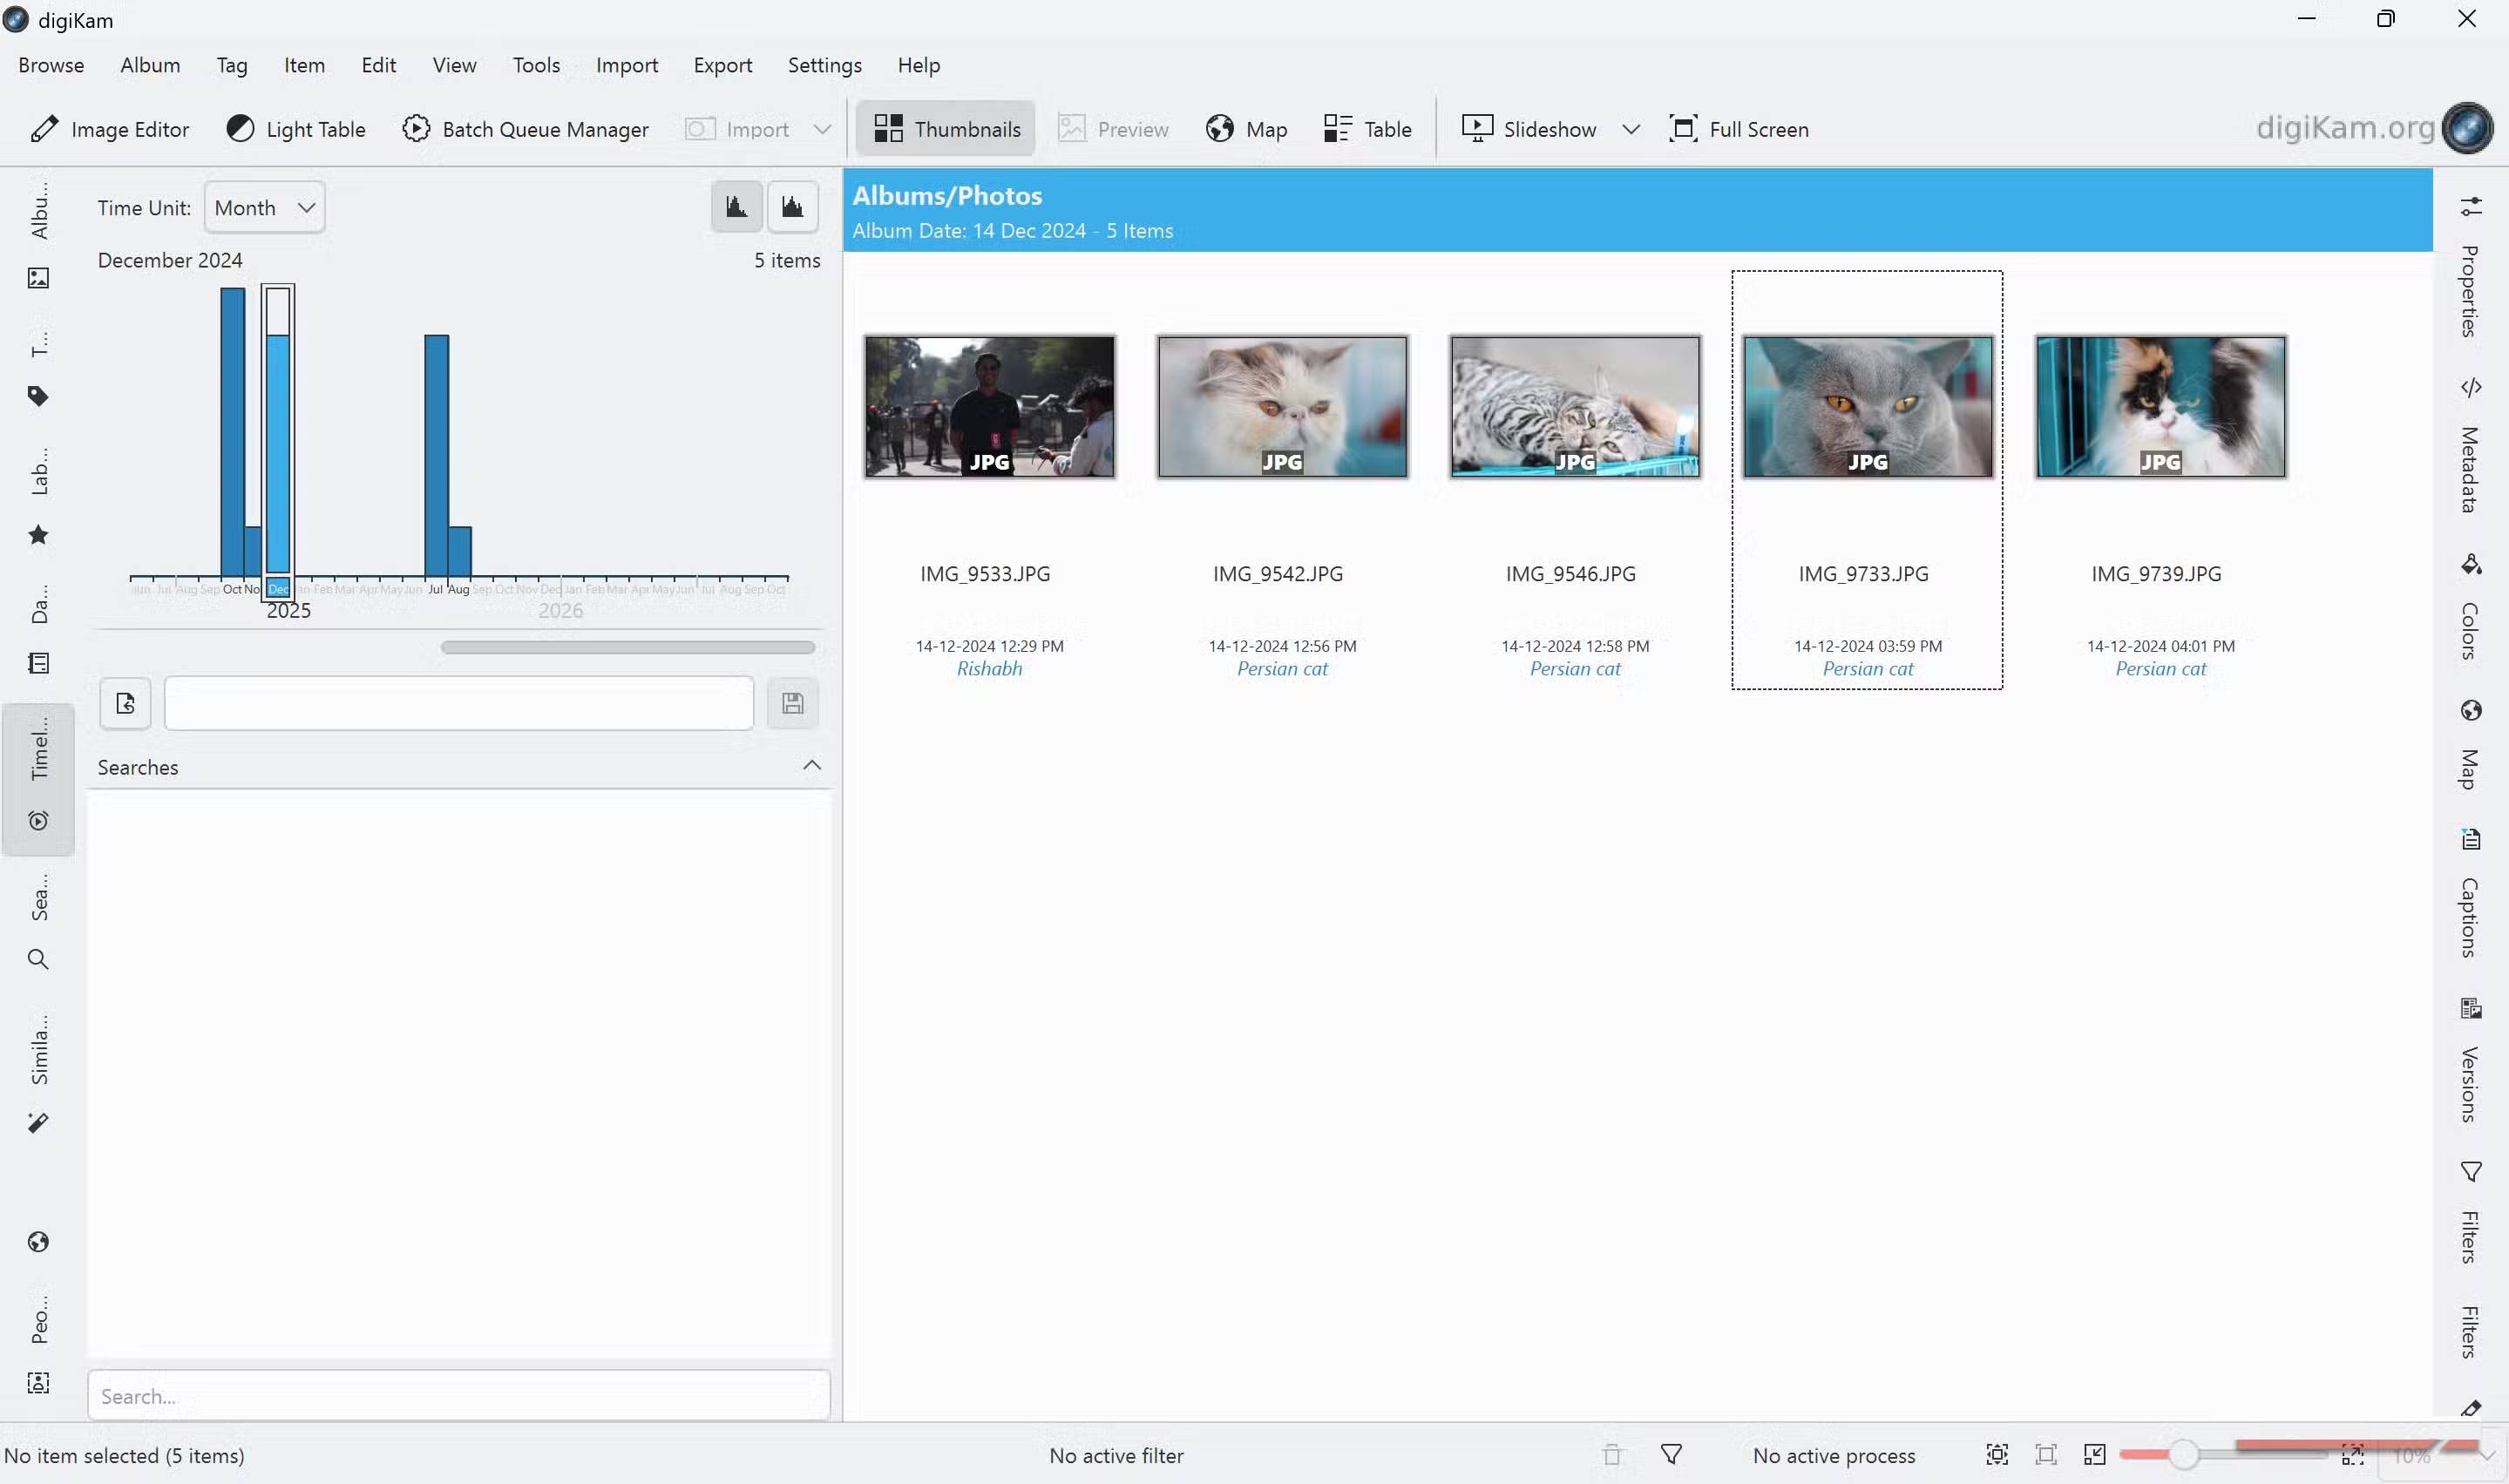Open the Time Unit Month dropdown

point(264,208)
